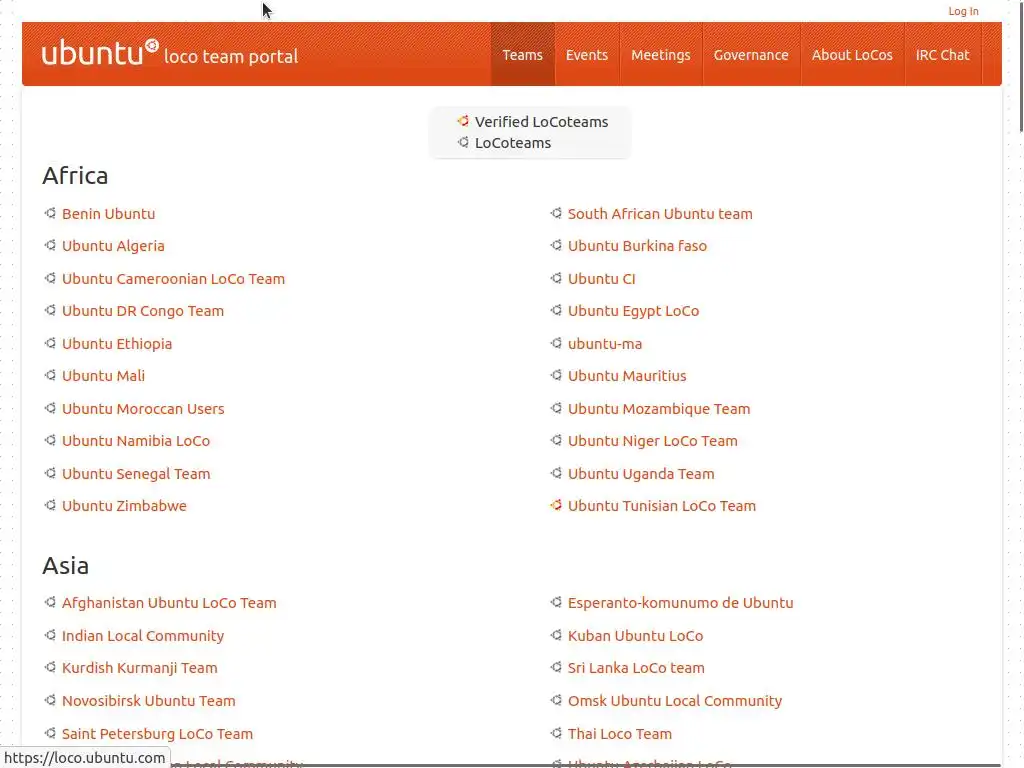Open Esperanto-komunumo de Ubuntu
This screenshot has height=768, width=1024.
(x=680, y=603)
